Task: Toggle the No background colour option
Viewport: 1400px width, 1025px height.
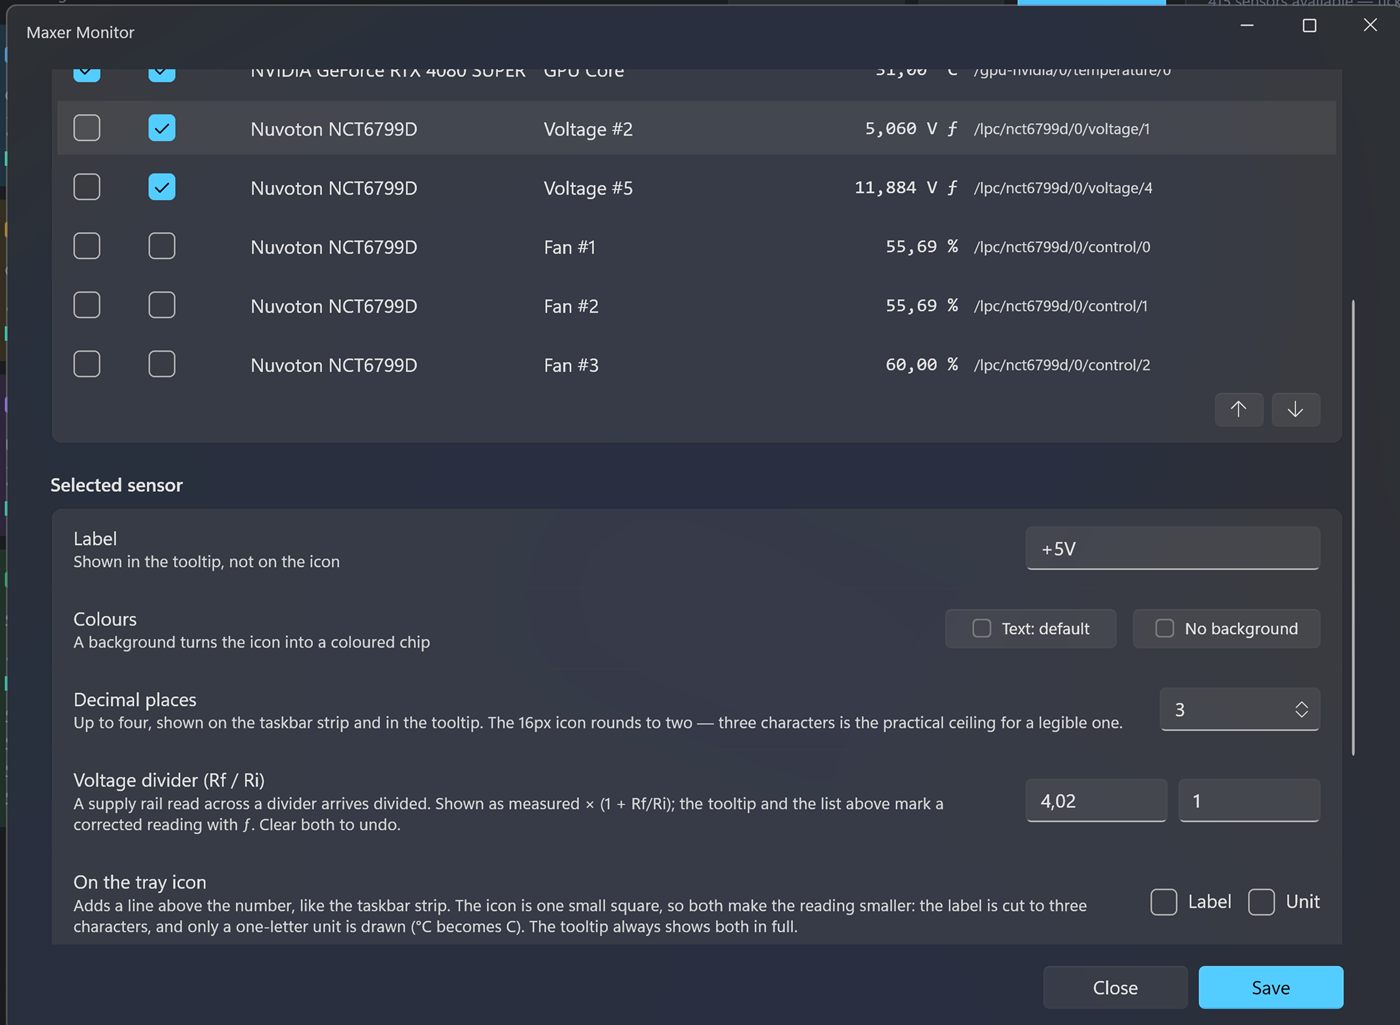Action: point(1226,628)
